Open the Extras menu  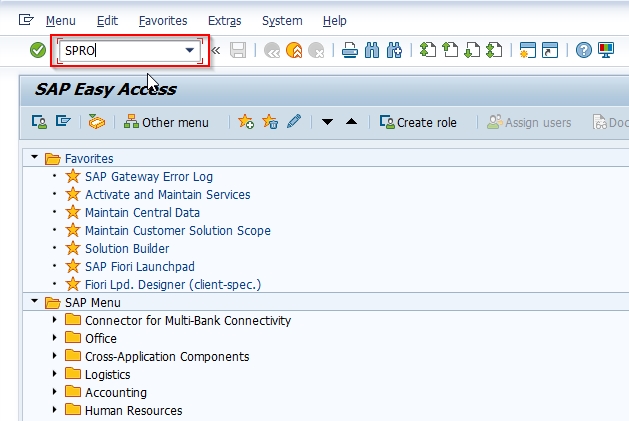click(225, 20)
